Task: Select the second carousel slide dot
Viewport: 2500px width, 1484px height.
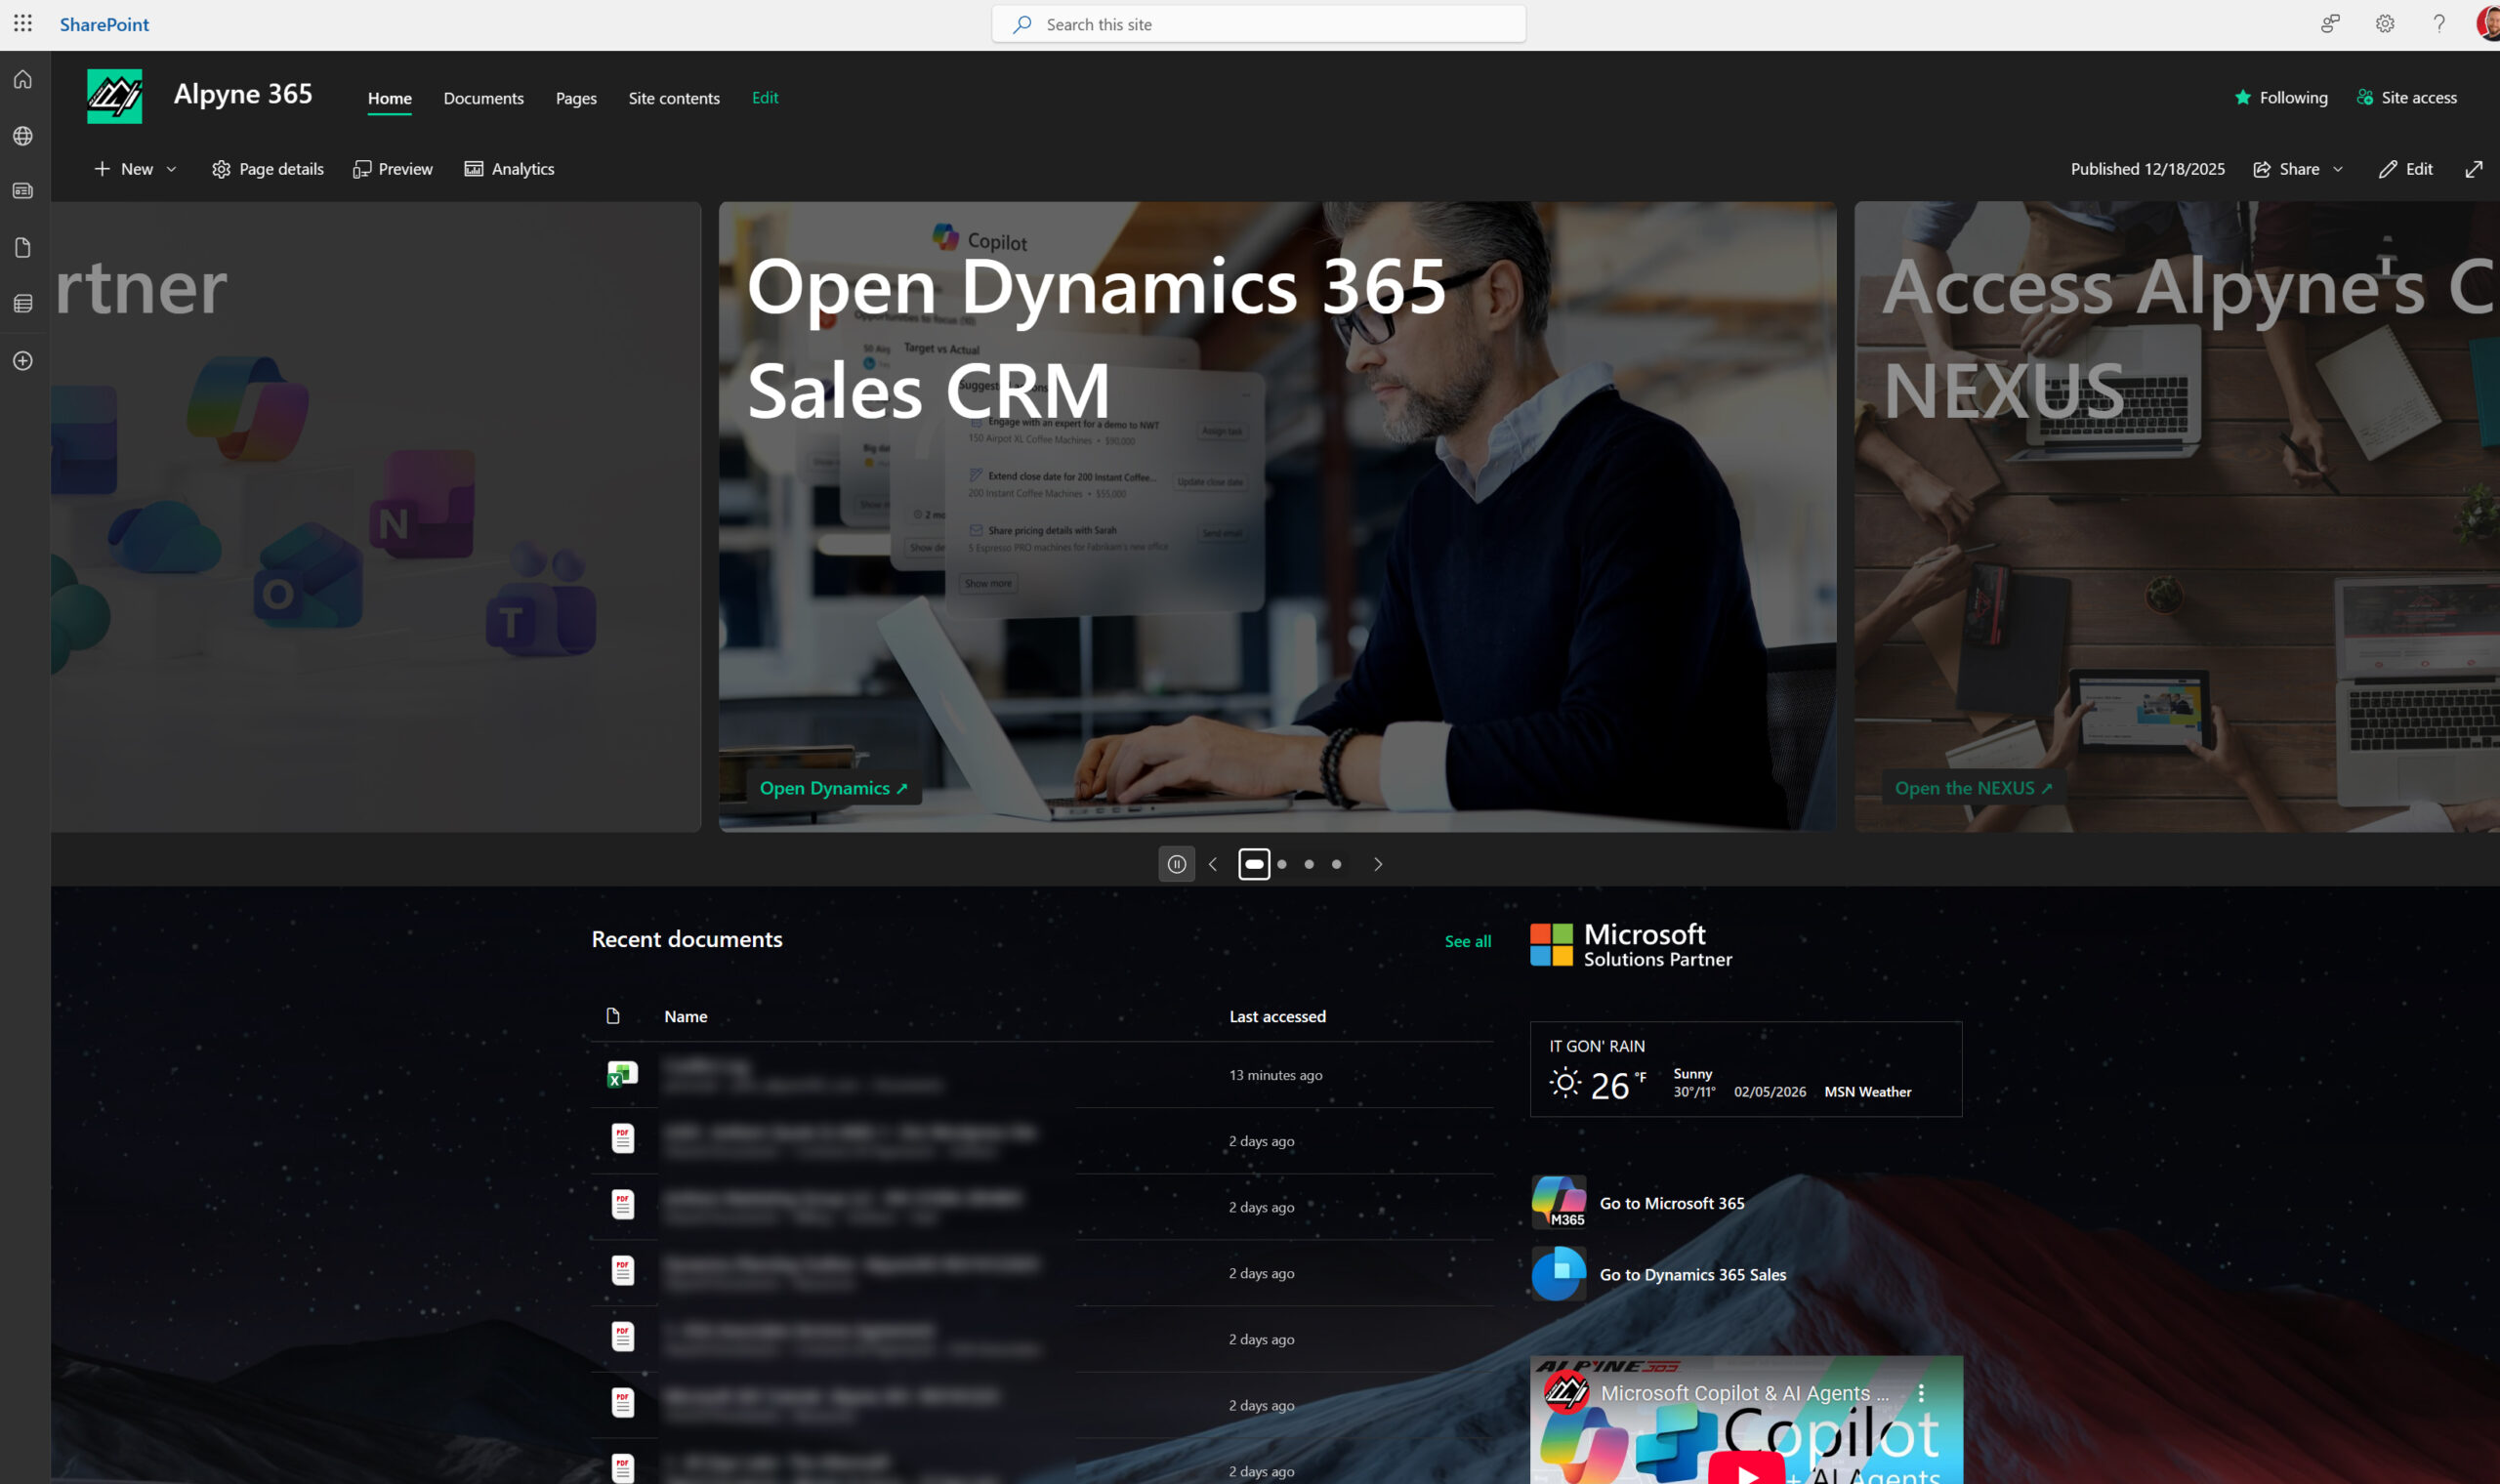Action: [x=1282, y=864]
